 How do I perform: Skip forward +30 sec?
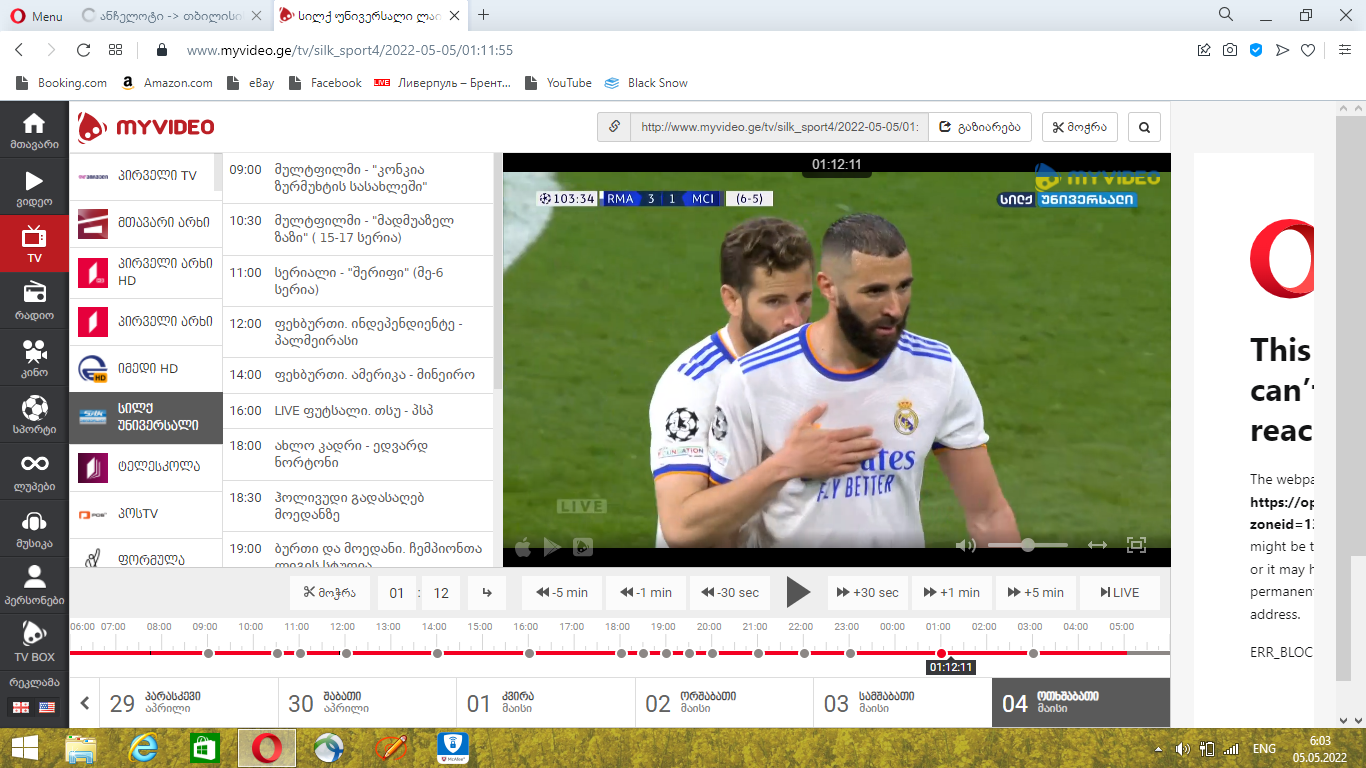click(867, 592)
